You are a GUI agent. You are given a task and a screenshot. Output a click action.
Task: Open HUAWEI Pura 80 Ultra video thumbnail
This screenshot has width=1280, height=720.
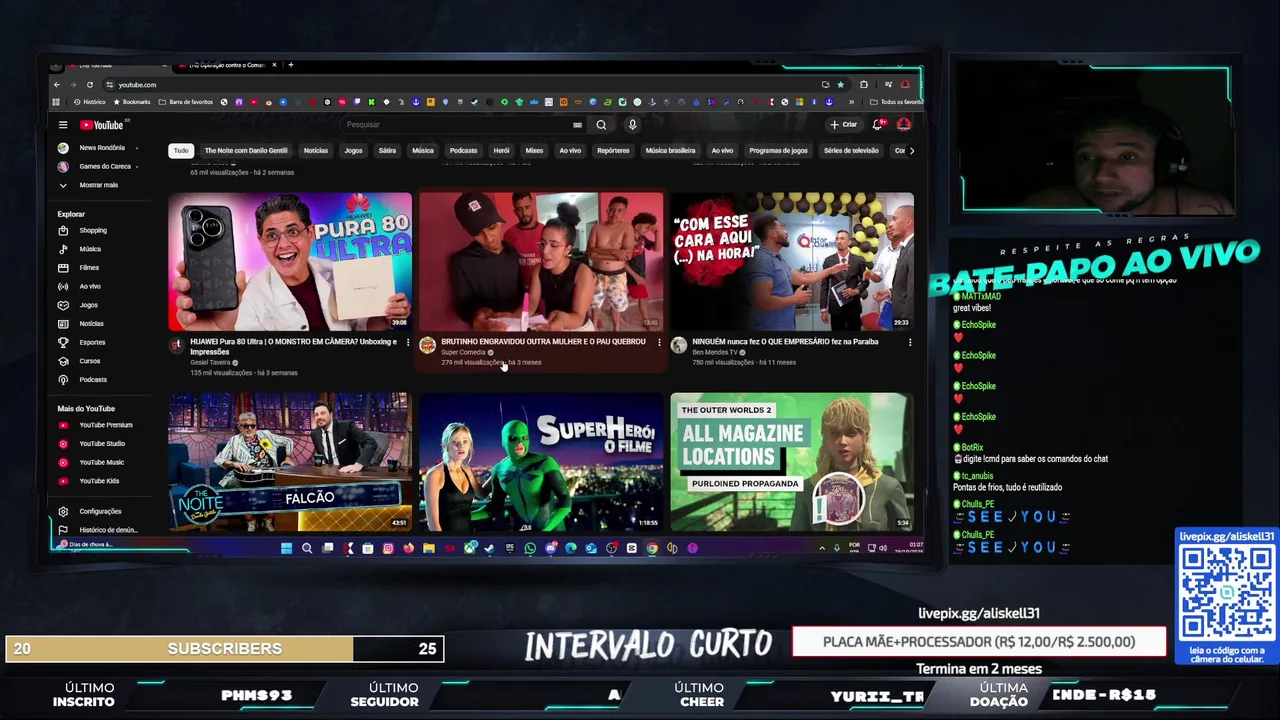[290, 262]
